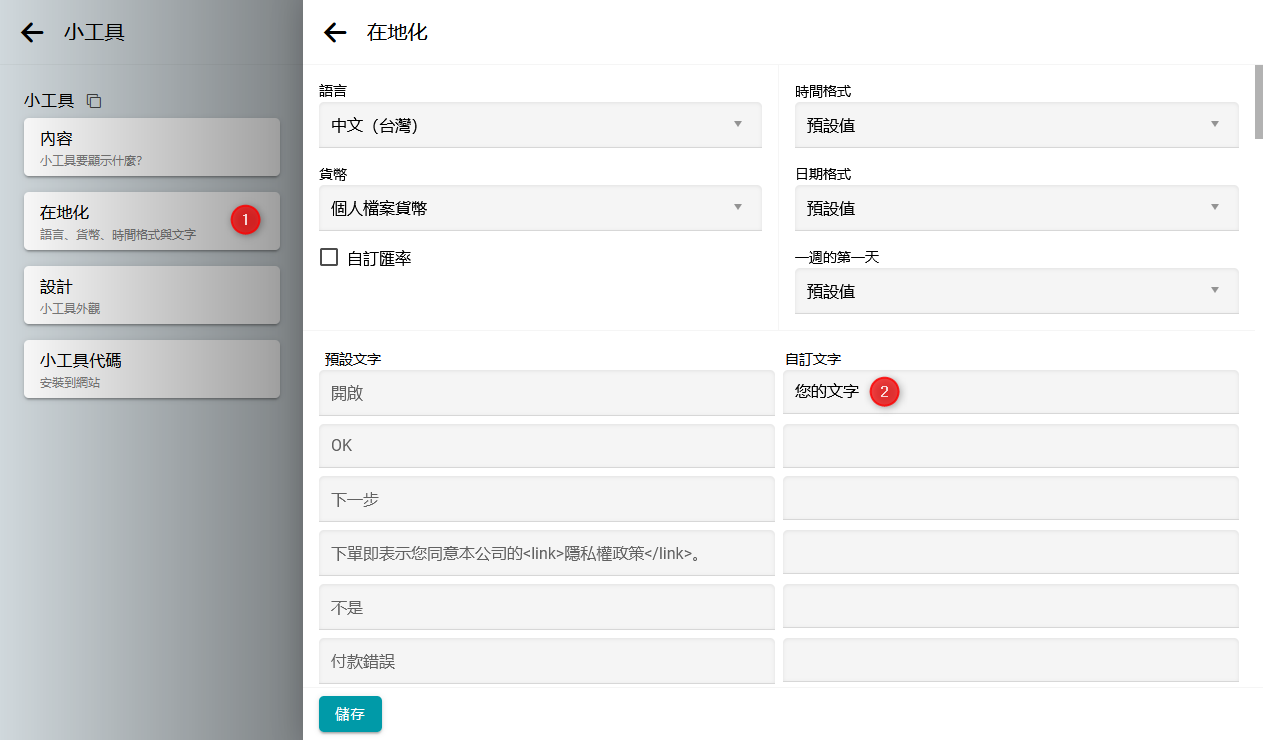The width and height of the screenshot is (1263, 740).
Task: Click custom text field for OK
Action: click(x=1010, y=445)
